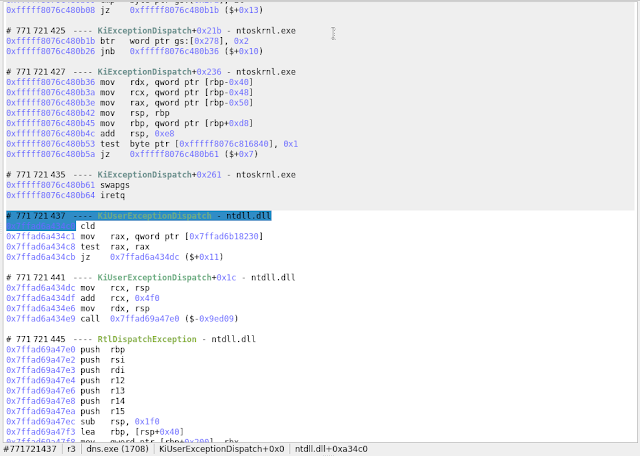Click address of the mov rdx, rsp line

pyautogui.click(x=41, y=308)
